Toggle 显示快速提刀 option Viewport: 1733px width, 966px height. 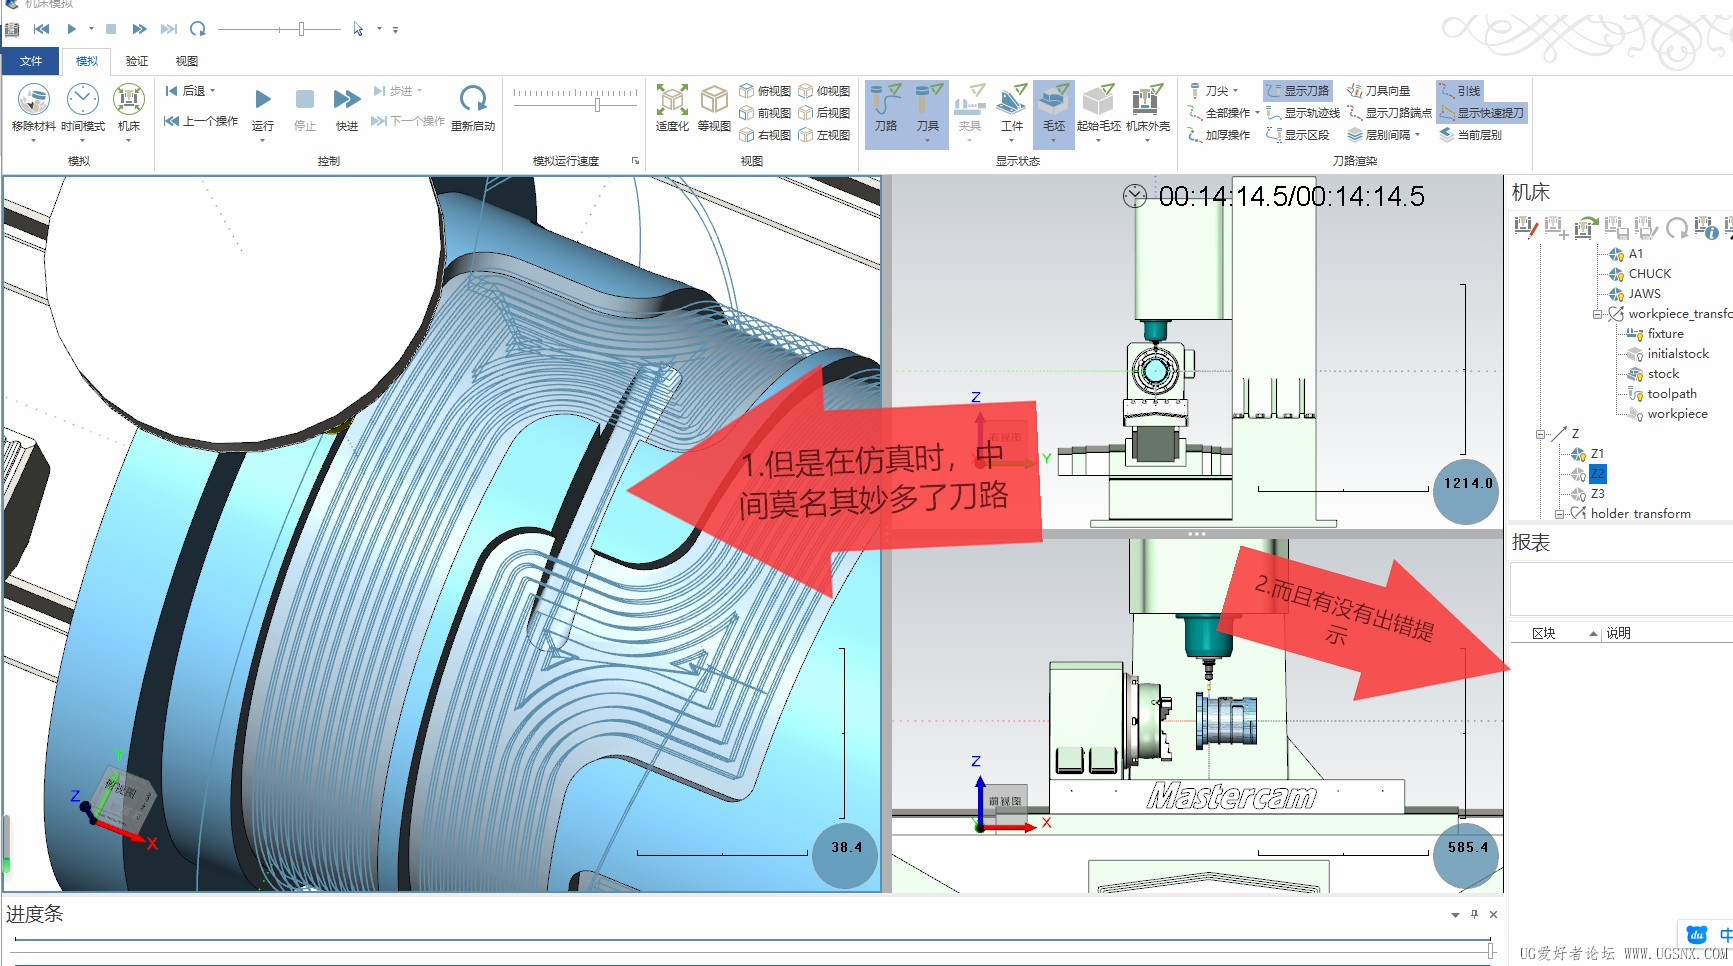tap(1482, 113)
